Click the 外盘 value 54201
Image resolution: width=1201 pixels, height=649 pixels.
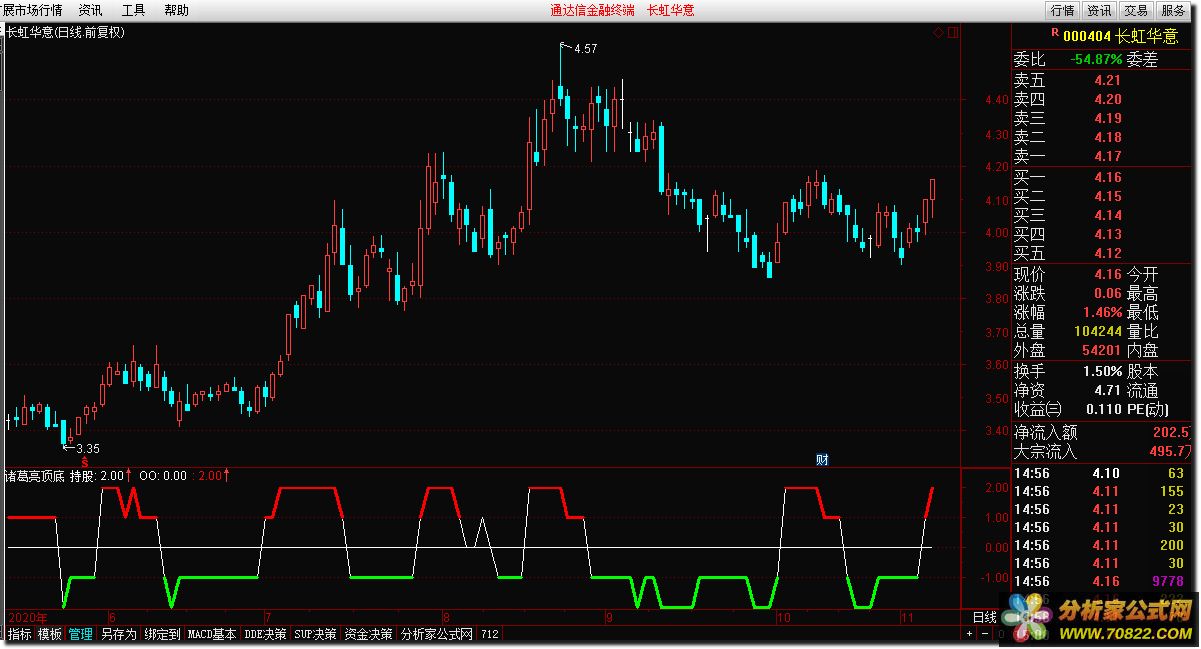pos(1101,350)
